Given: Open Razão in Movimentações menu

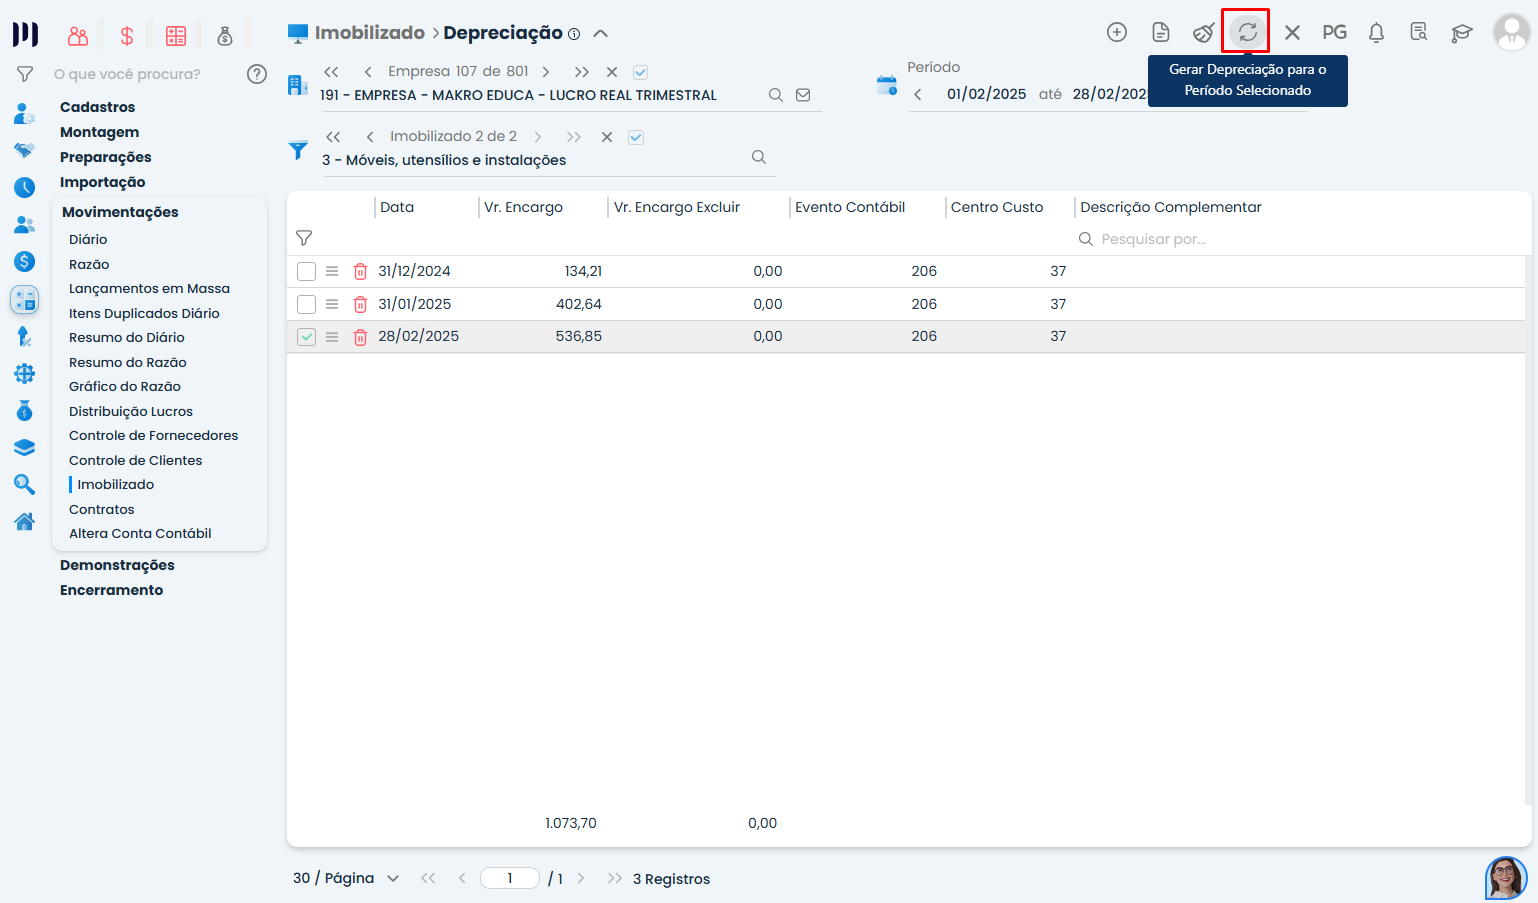Looking at the screenshot, I should (x=89, y=264).
